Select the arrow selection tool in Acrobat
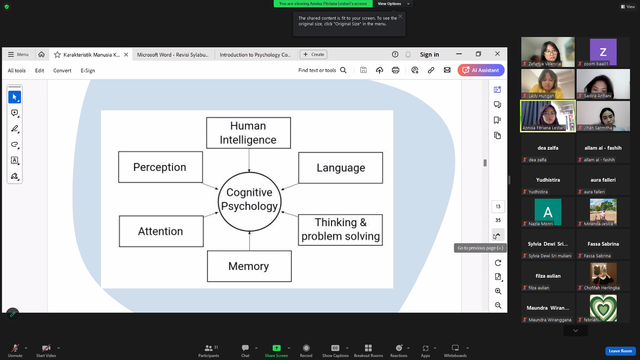 tap(15, 97)
